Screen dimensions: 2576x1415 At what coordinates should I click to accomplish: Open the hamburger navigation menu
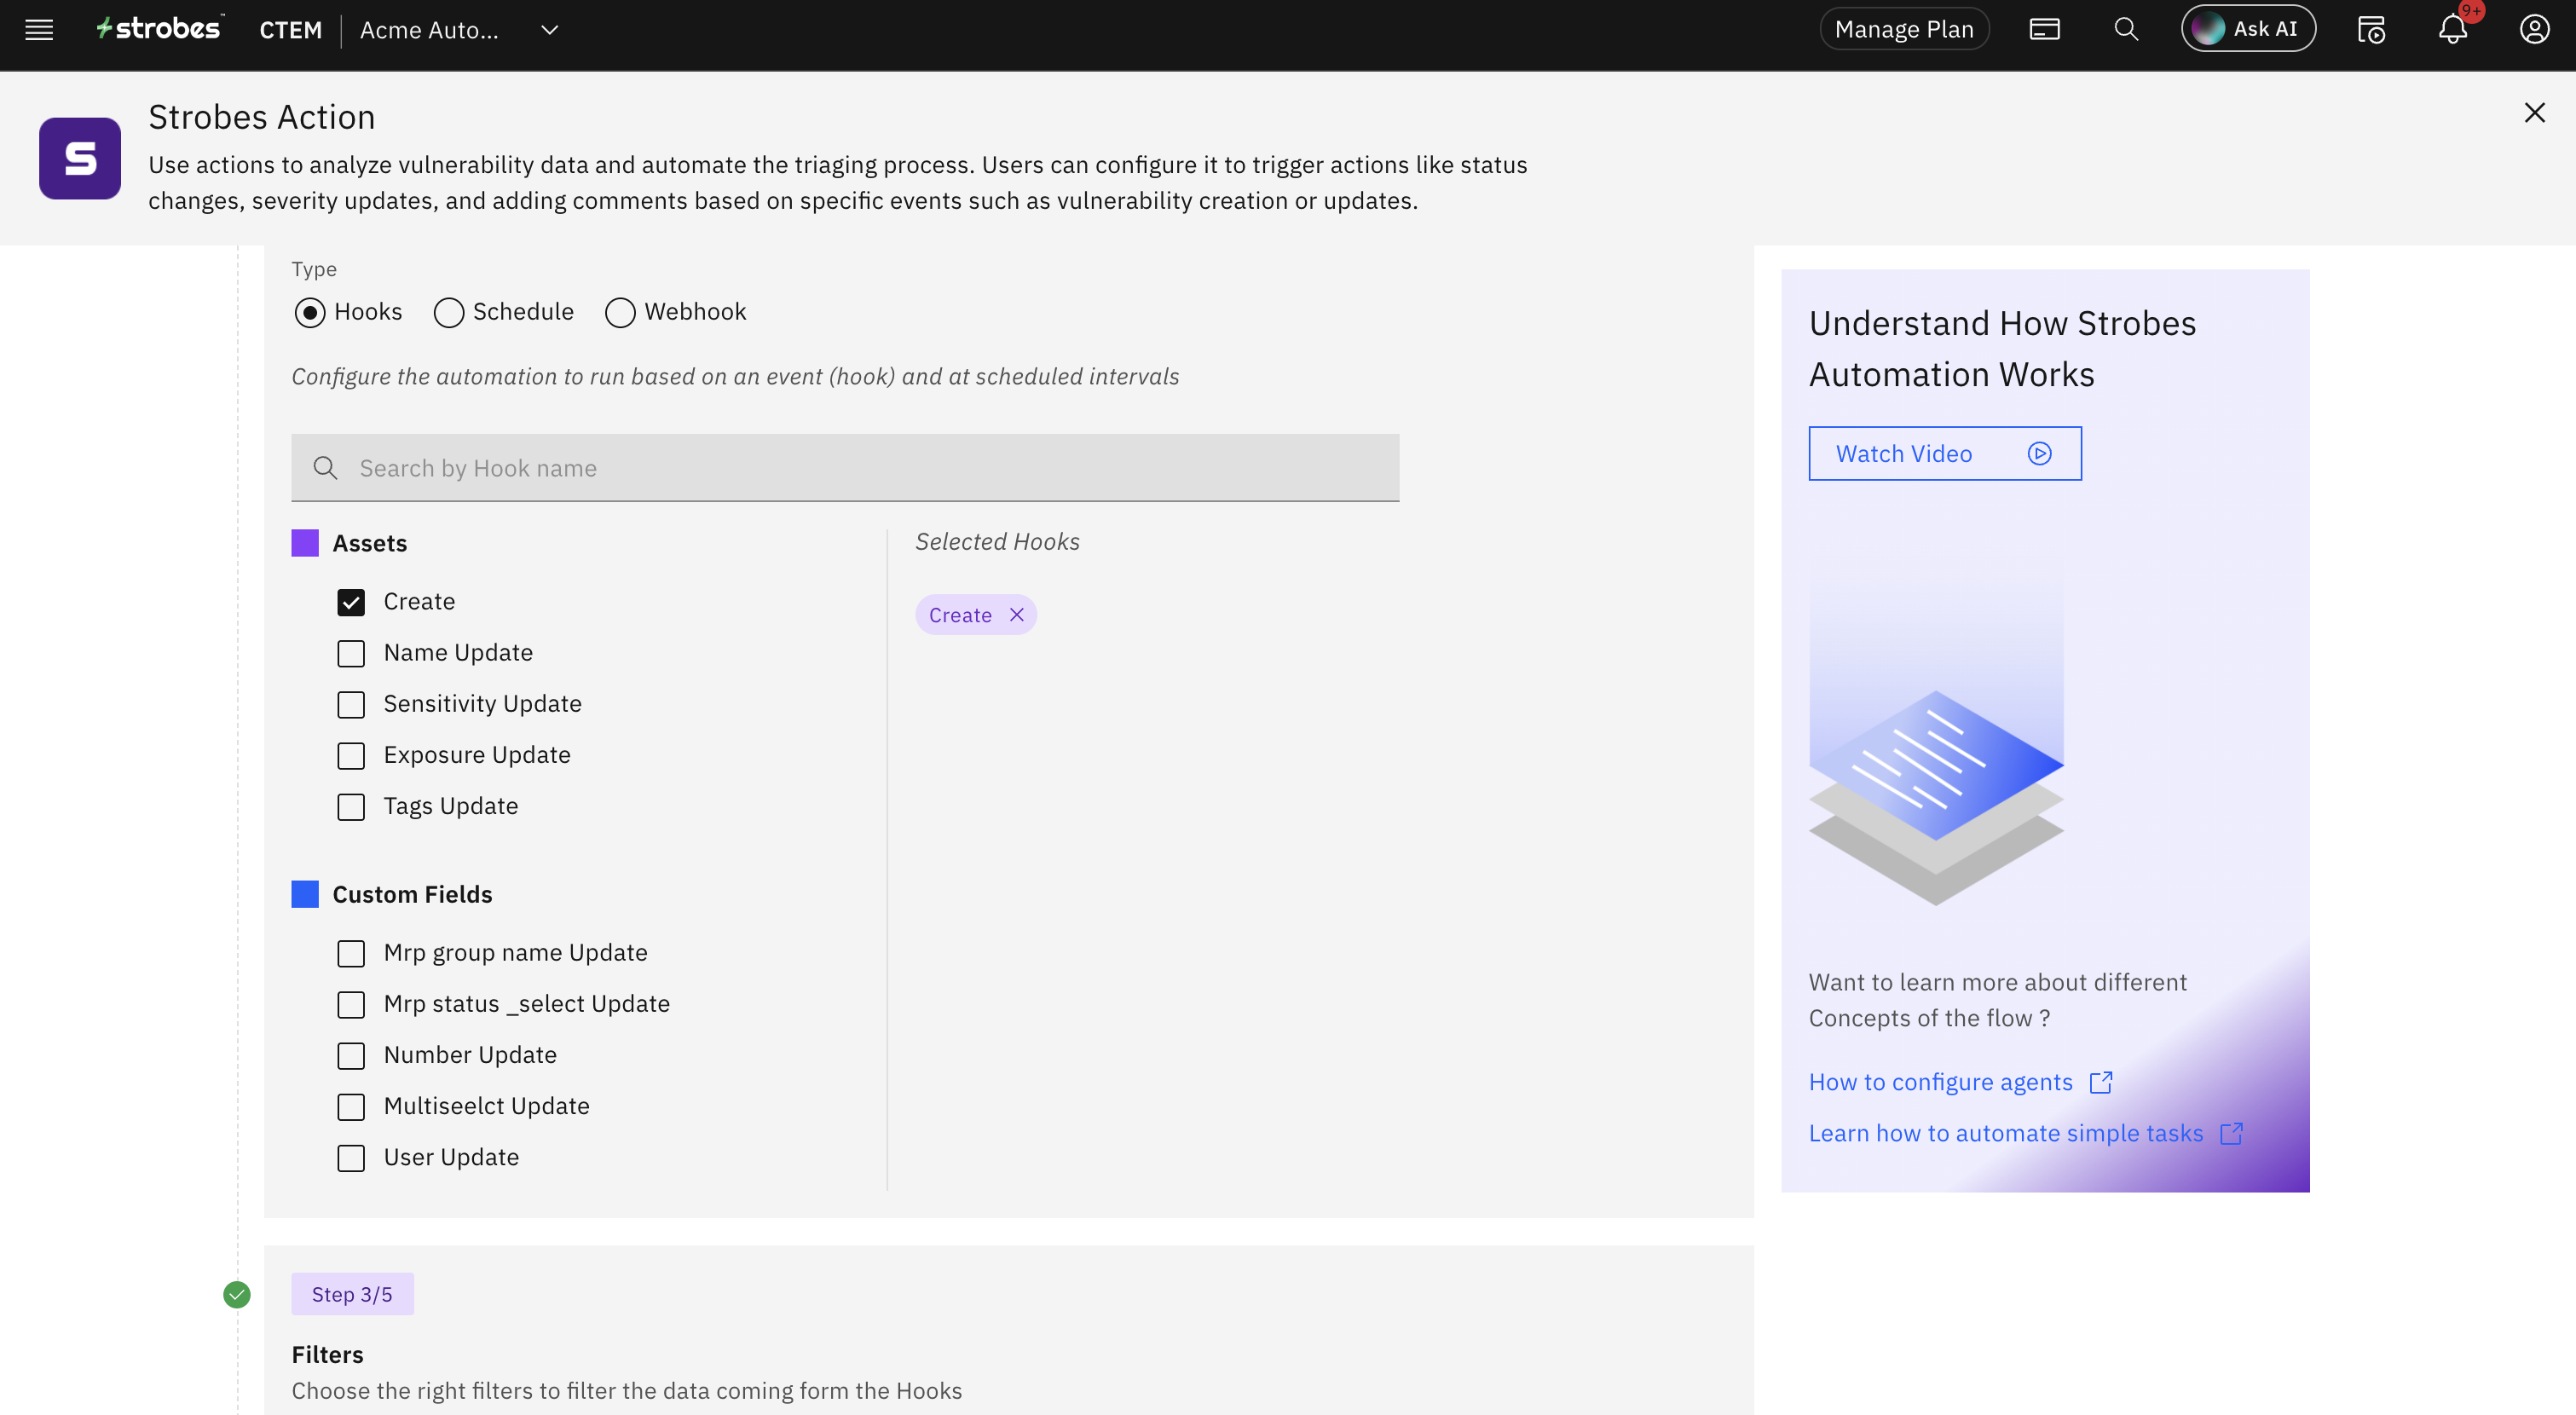39,30
